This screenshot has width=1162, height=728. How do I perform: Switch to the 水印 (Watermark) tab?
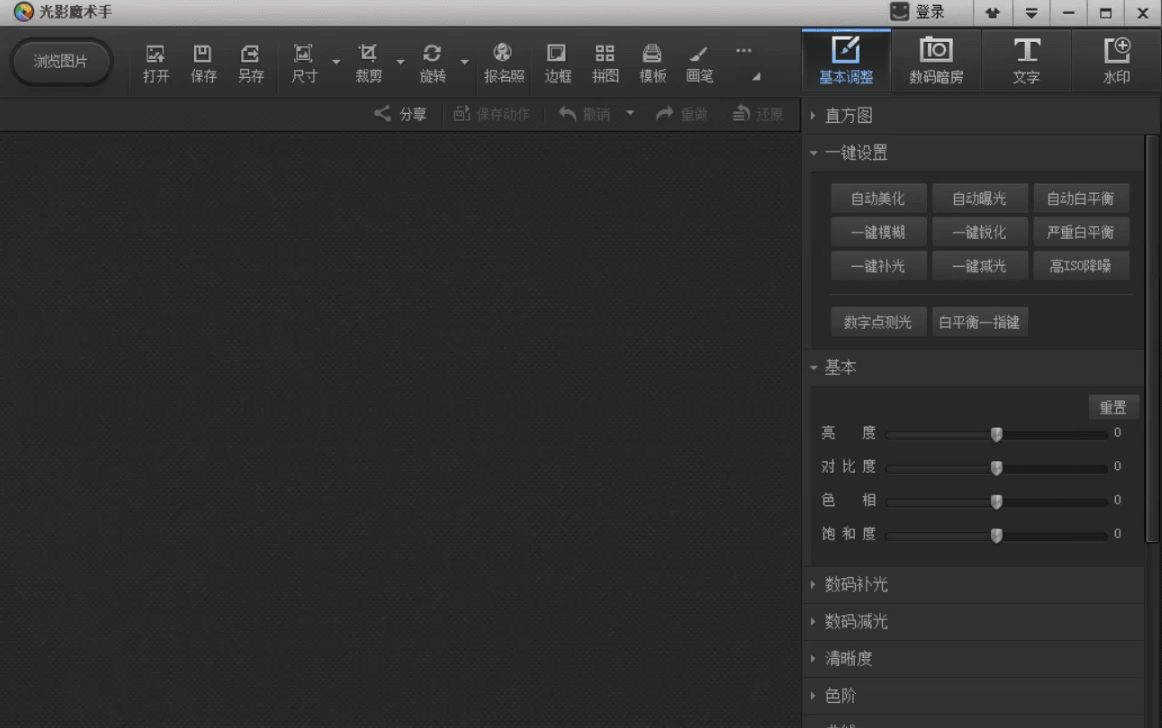tap(1116, 61)
